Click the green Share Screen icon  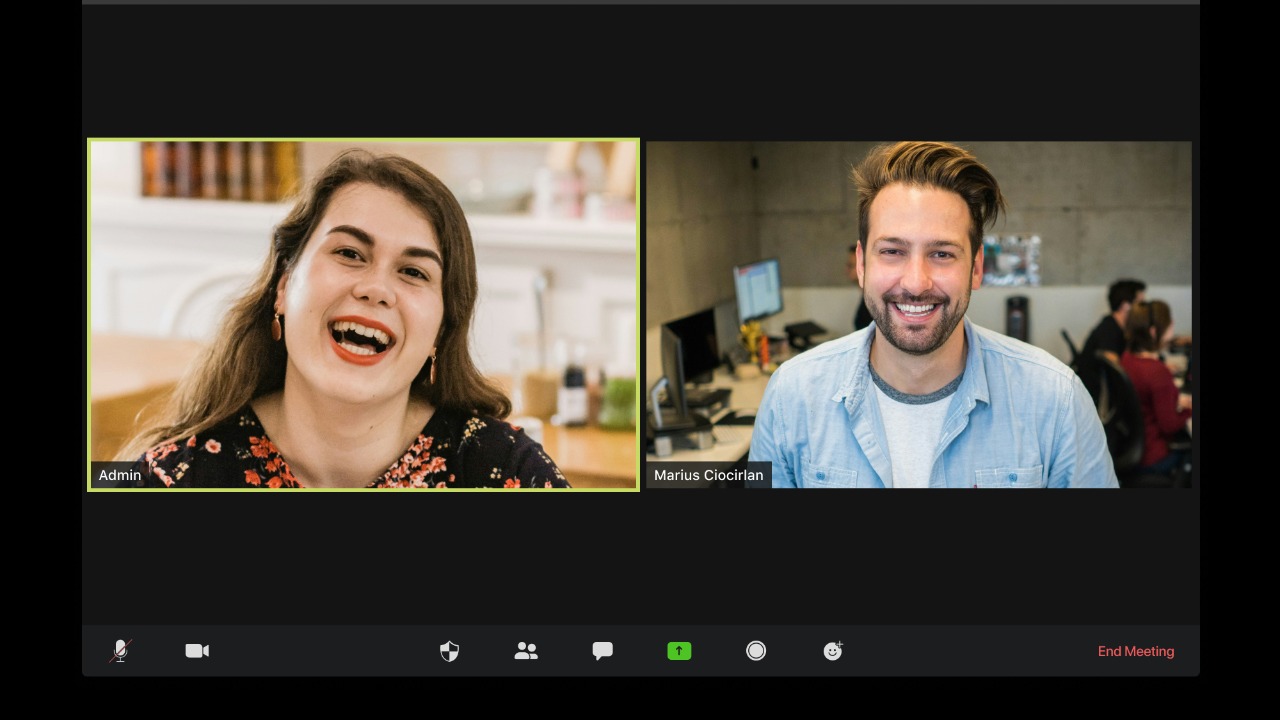pyautogui.click(x=679, y=651)
